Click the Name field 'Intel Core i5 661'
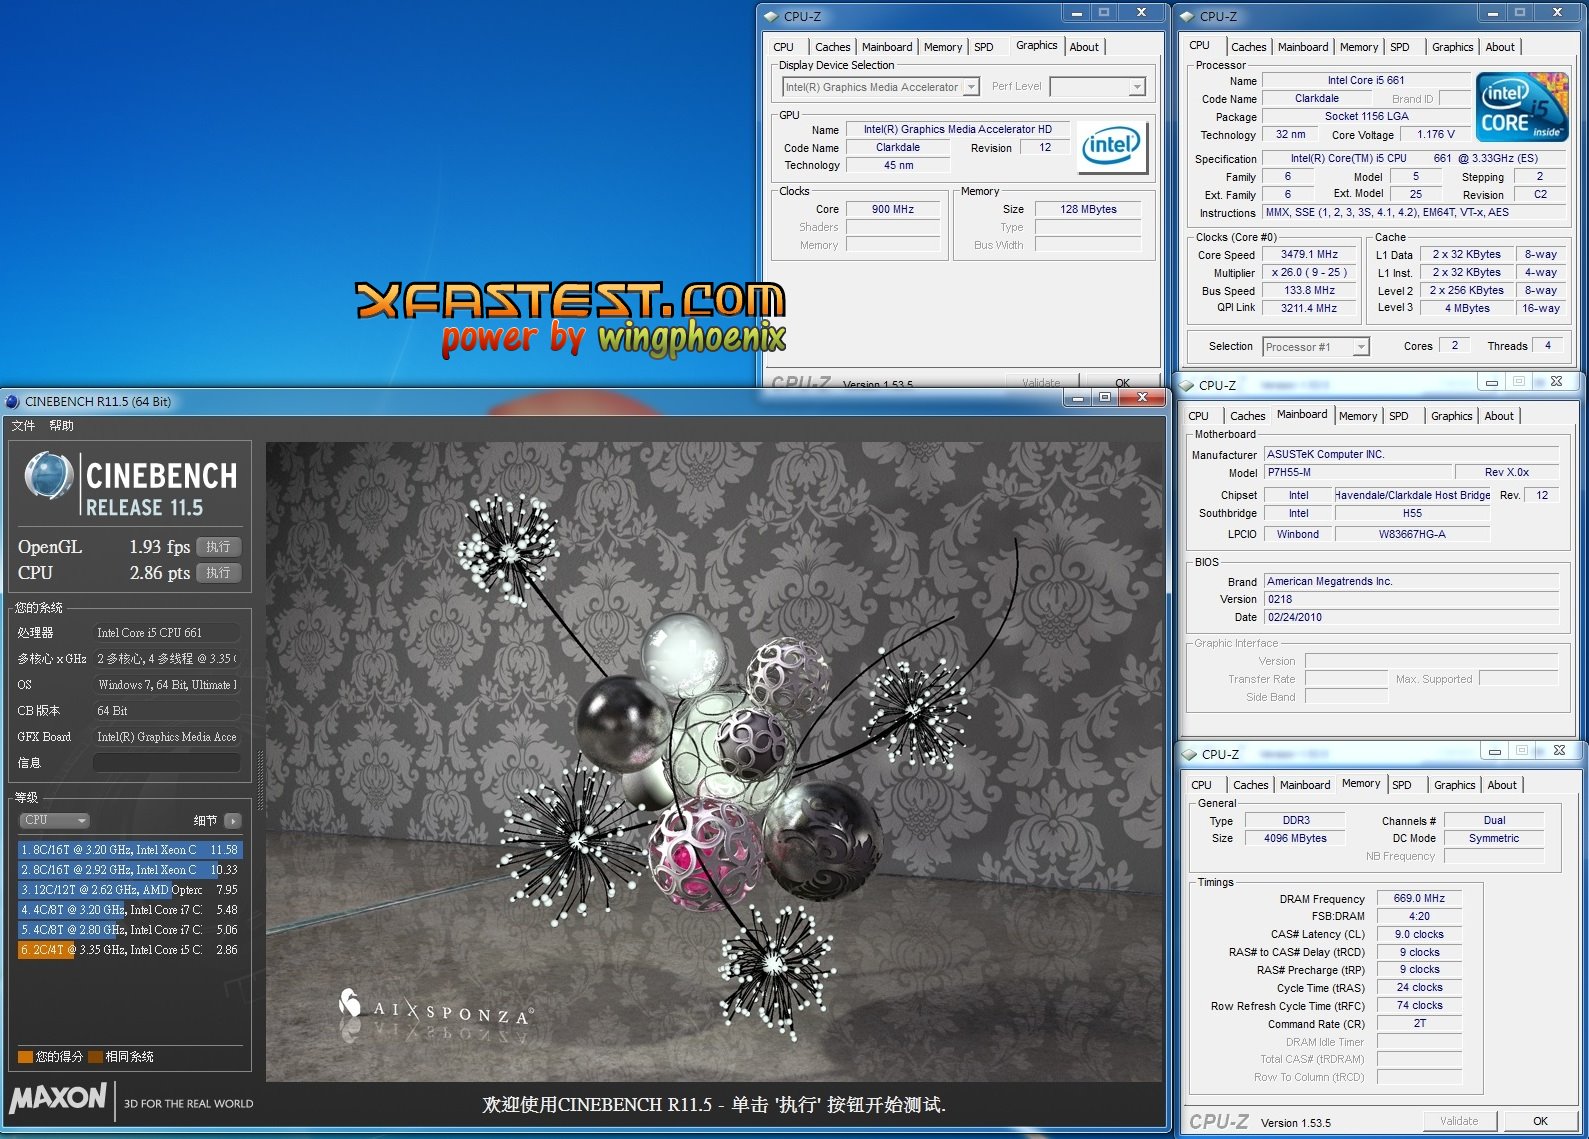 click(1366, 80)
